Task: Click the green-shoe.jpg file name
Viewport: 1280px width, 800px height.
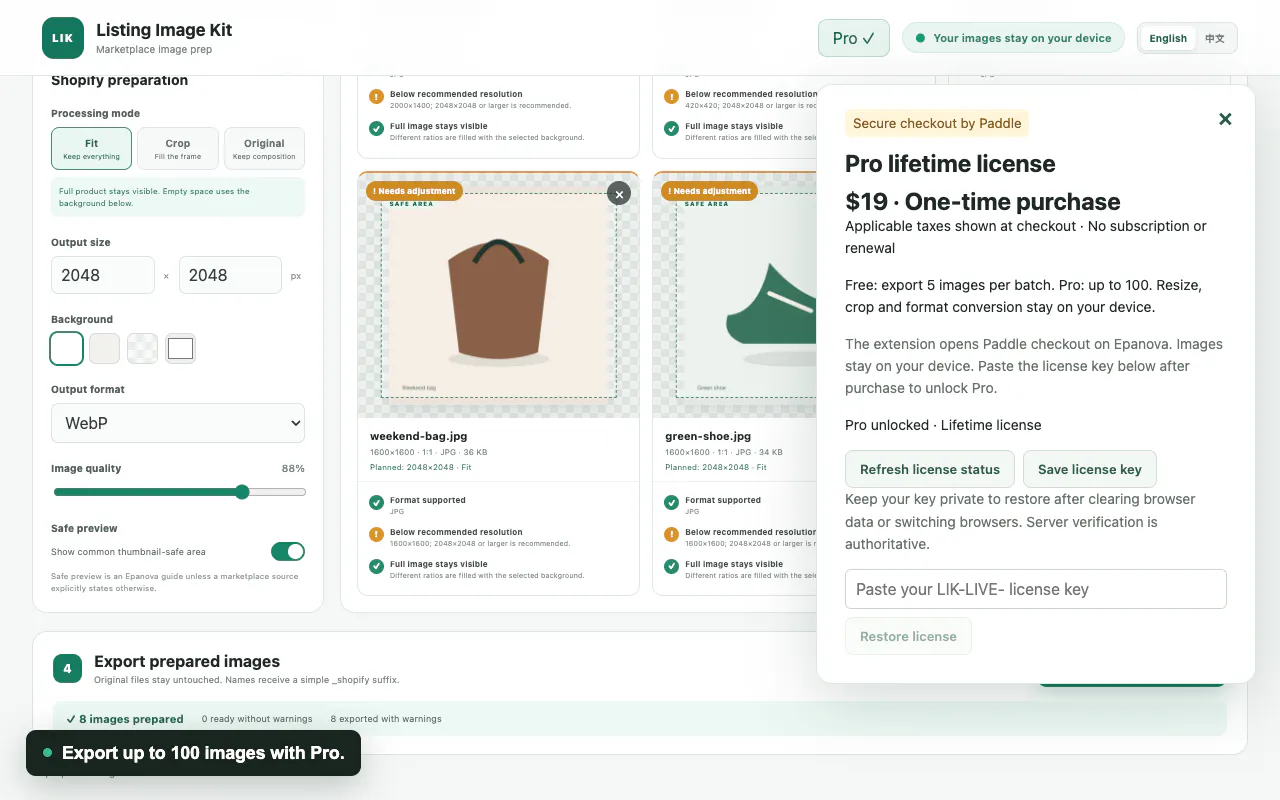Action: click(x=708, y=436)
